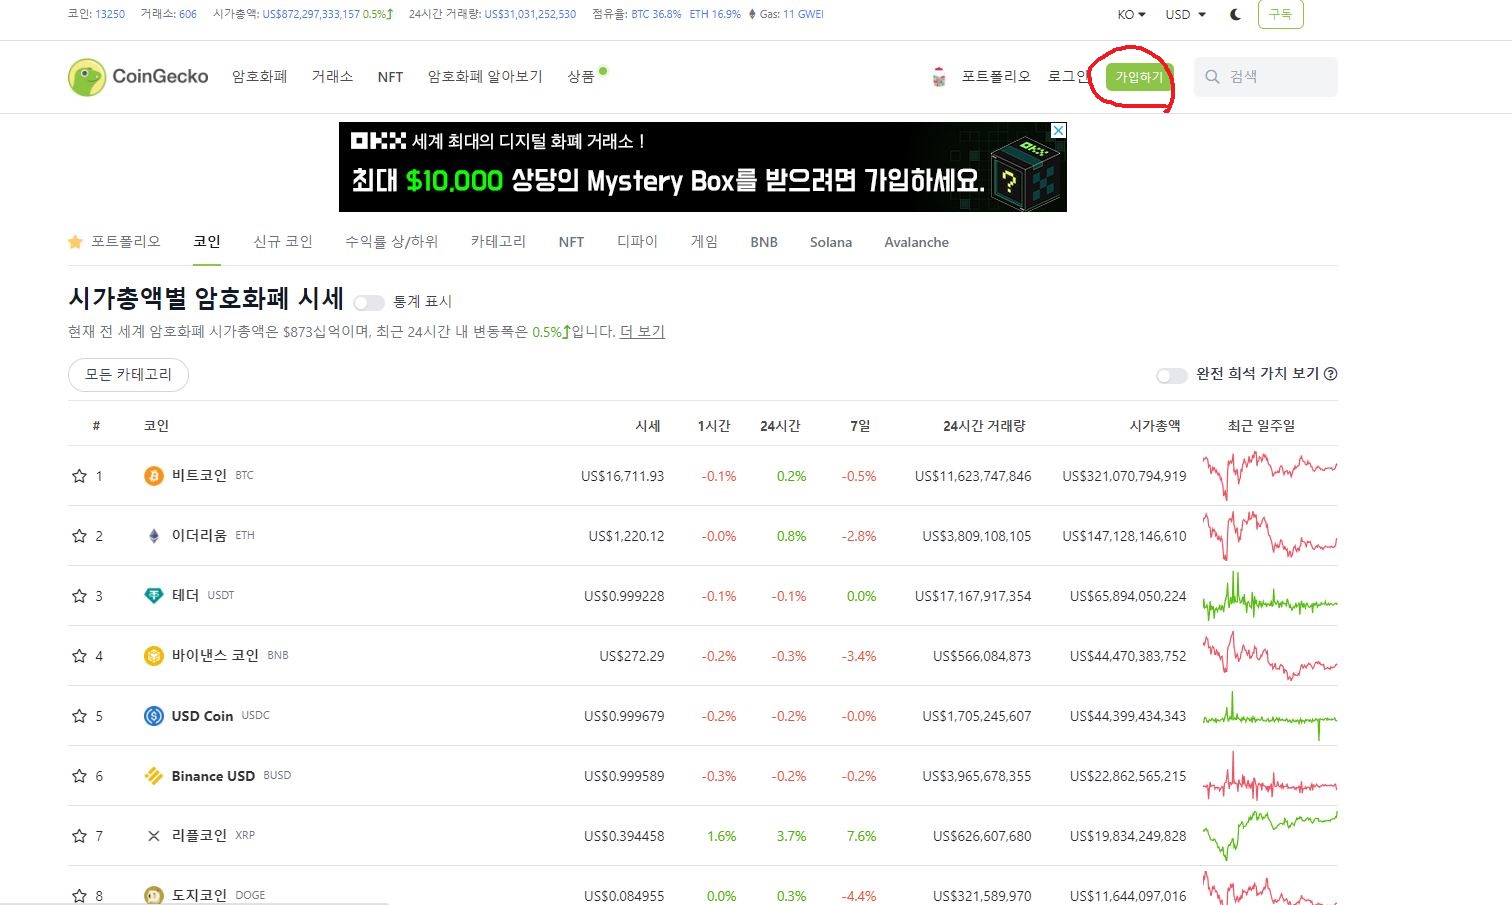This screenshot has width=1512, height=905.
Task: Open the NFT top menu
Action: (x=390, y=77)
